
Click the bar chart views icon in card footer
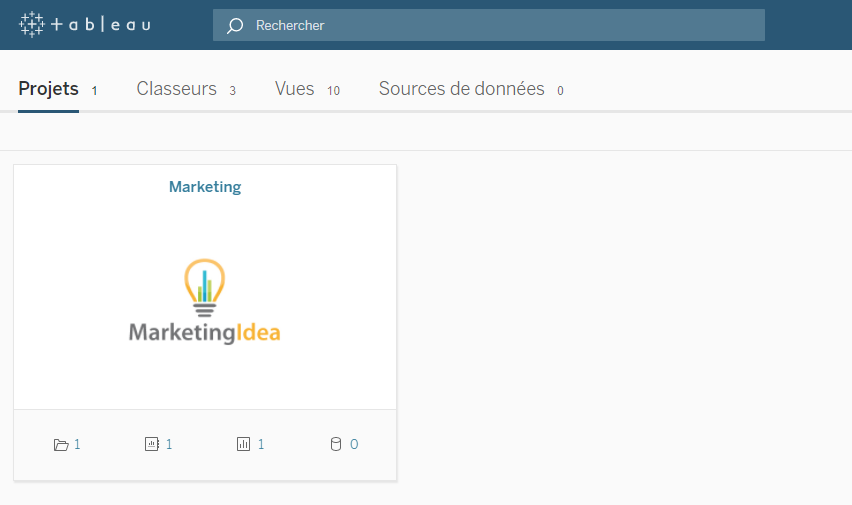(x=243, y=444)
